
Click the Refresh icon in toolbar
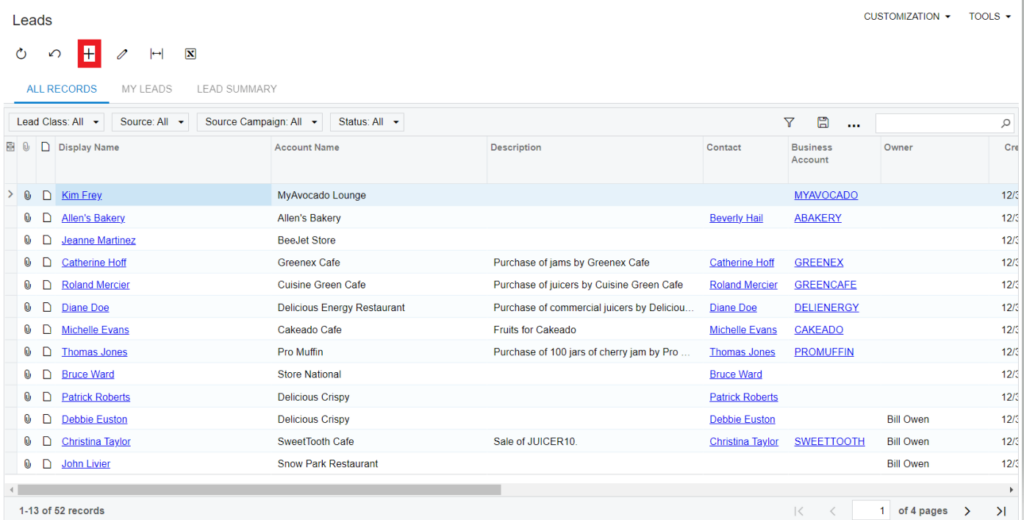click(x=21, y=54)
